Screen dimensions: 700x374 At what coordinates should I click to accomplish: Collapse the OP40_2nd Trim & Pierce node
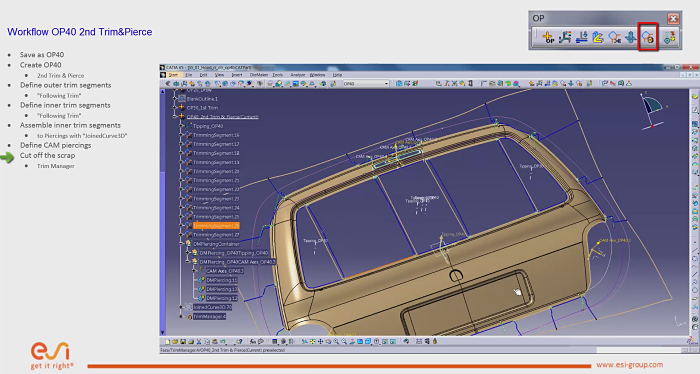tap(175, 117)
